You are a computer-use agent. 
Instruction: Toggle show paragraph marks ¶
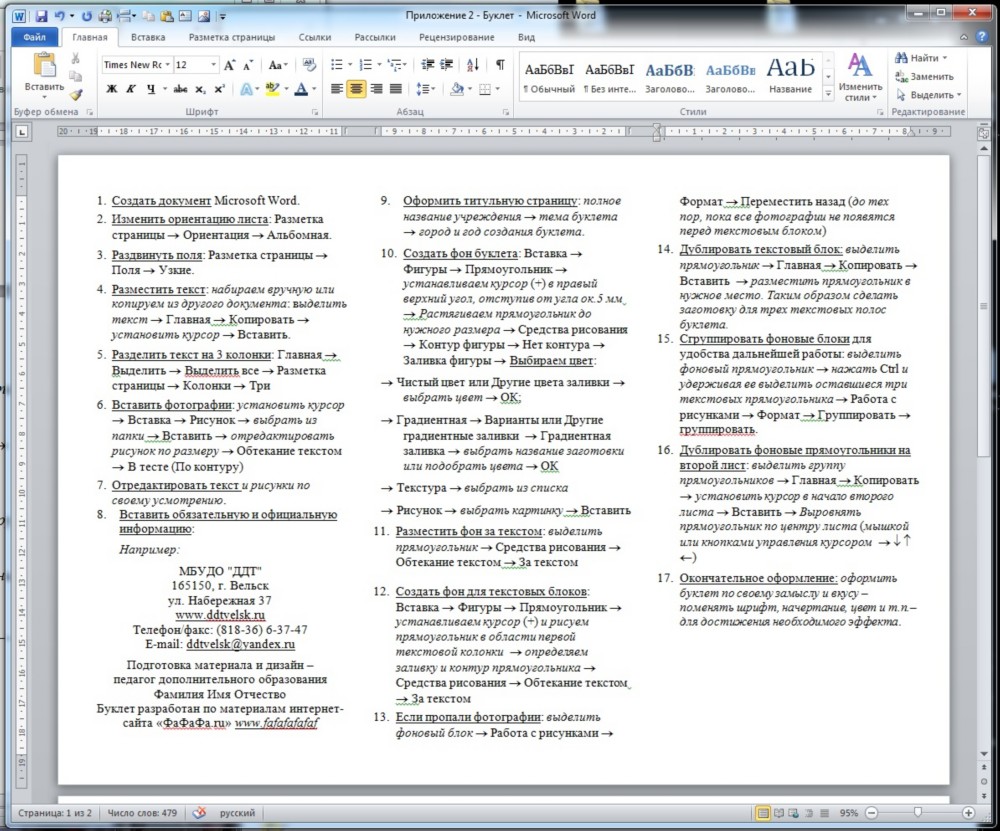[x=500, y=64]
